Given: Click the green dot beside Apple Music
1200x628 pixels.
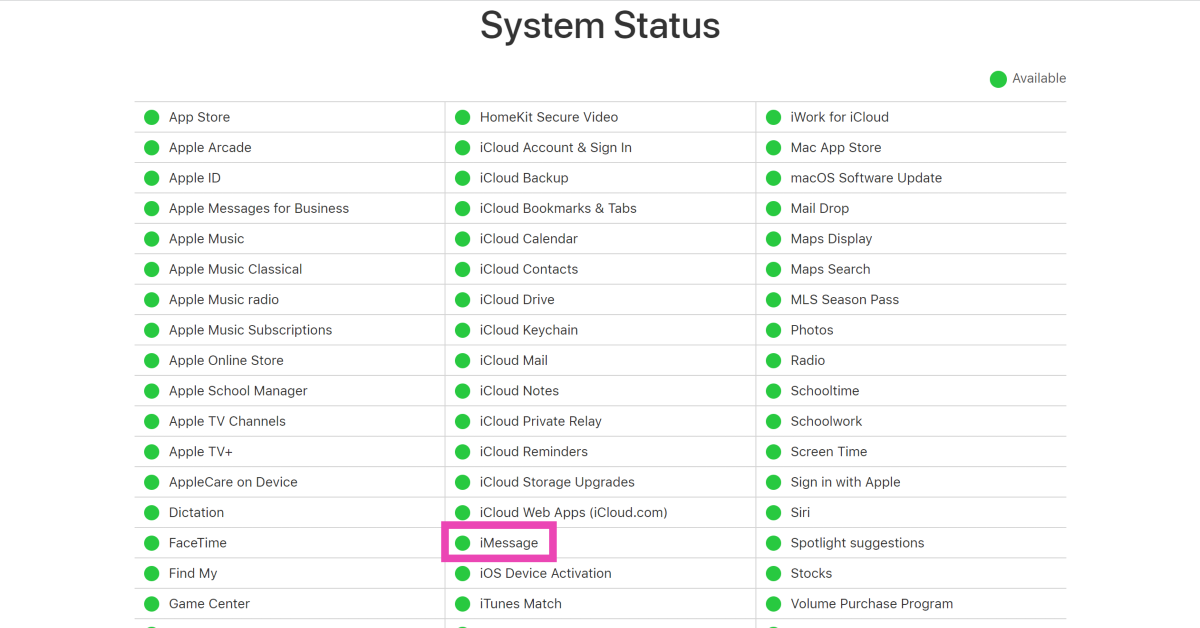Looking at the screenshot, I should point(151,239).
